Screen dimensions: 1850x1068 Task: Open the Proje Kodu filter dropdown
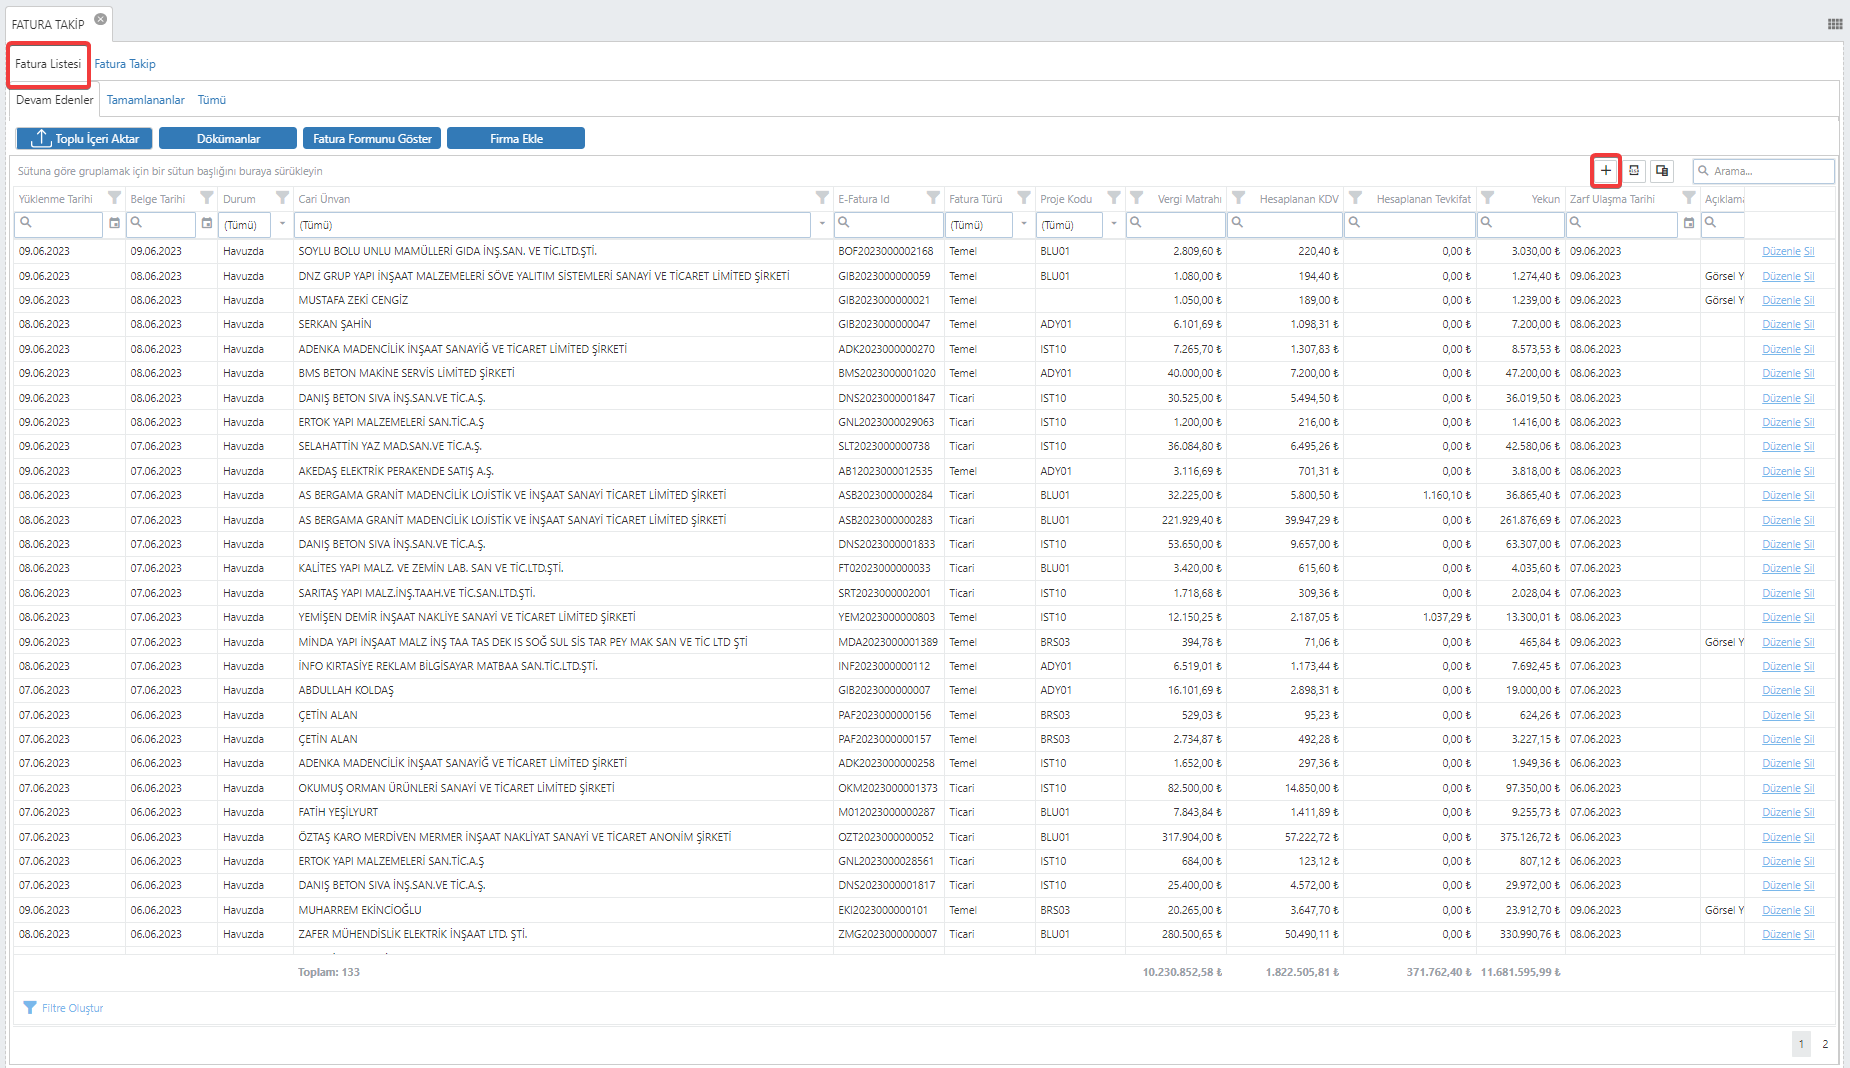click(1113, 224)
